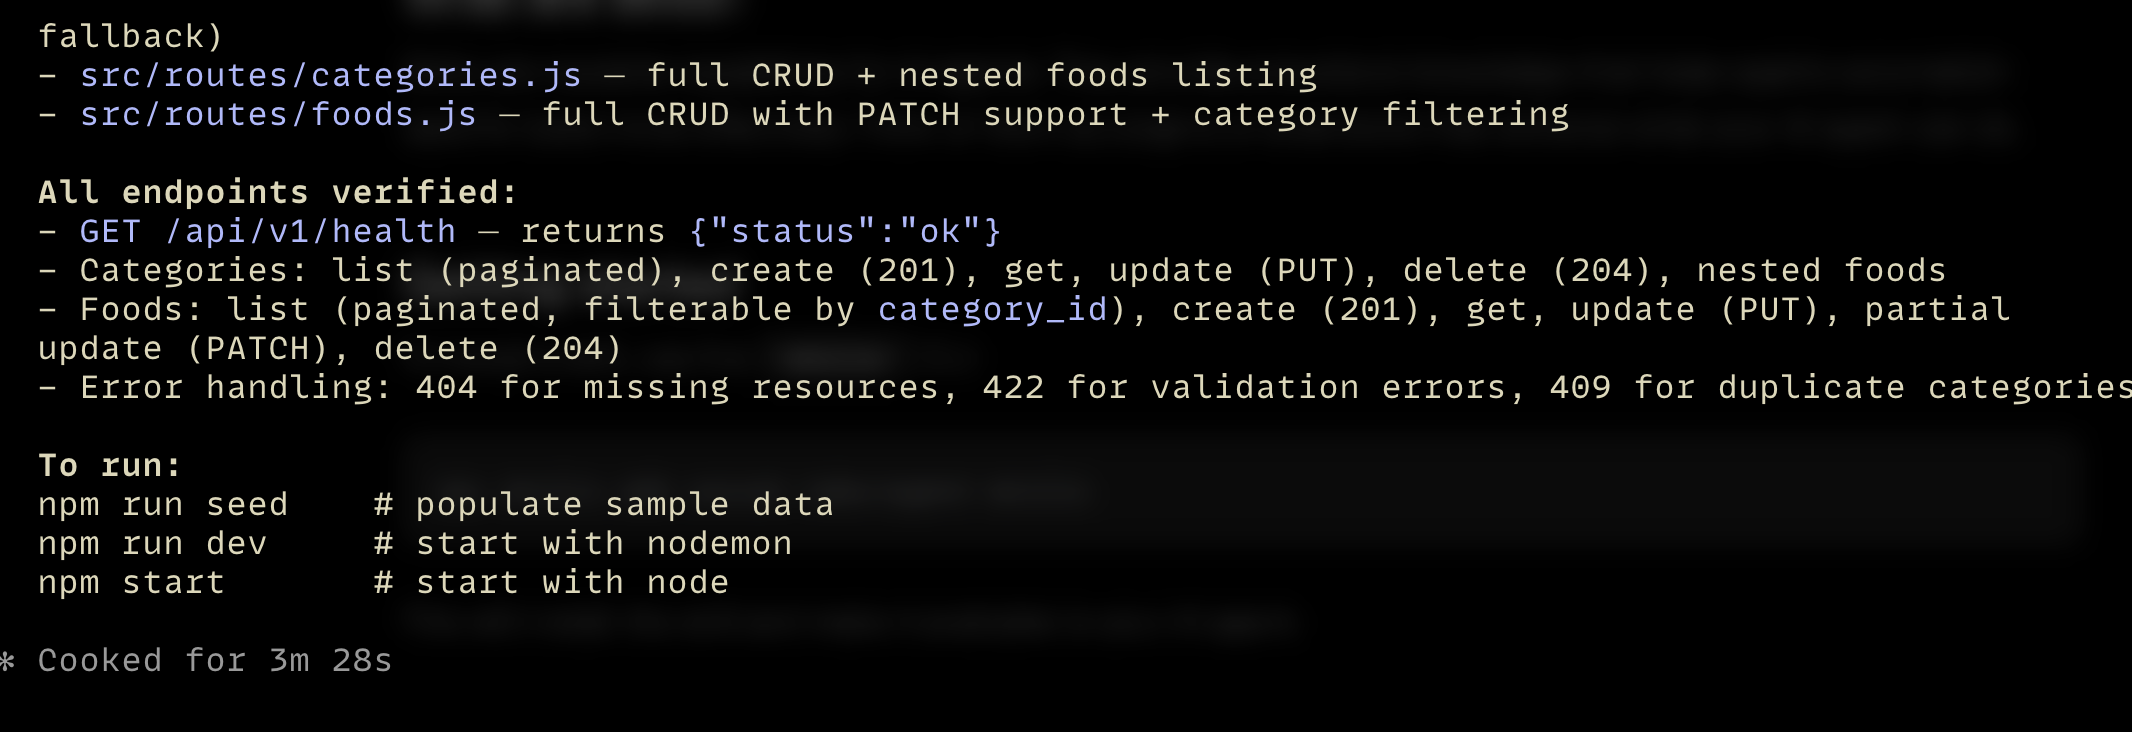Click the "All endpoints verified:" heading

coord(277,193)
